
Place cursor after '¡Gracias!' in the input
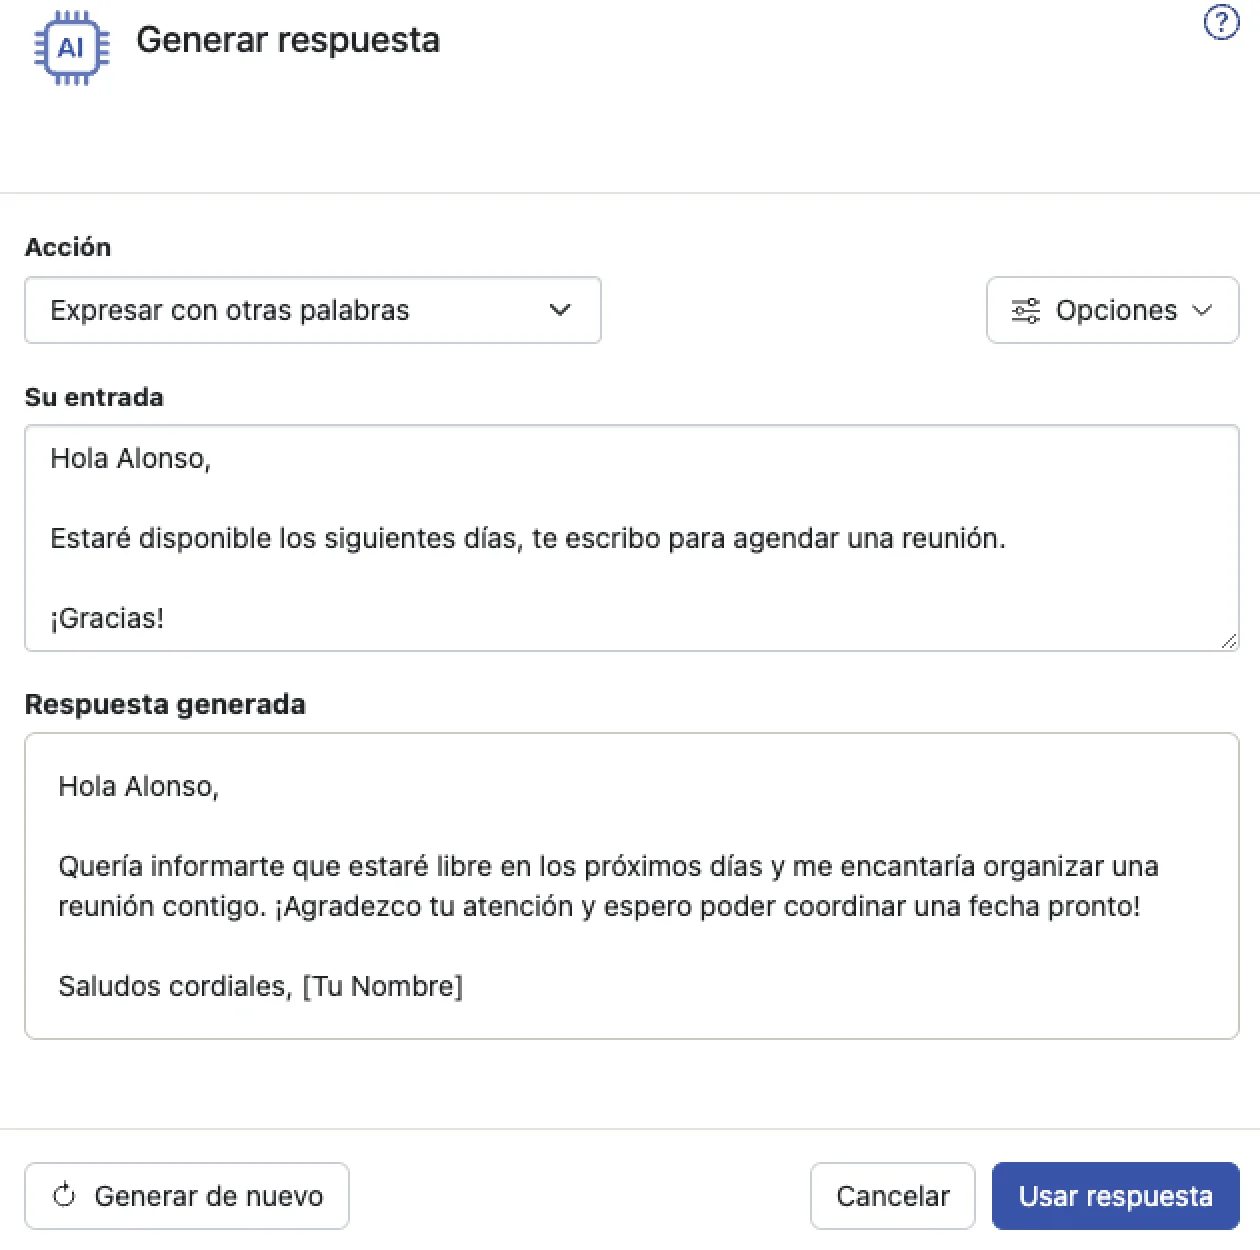(170, 618)
